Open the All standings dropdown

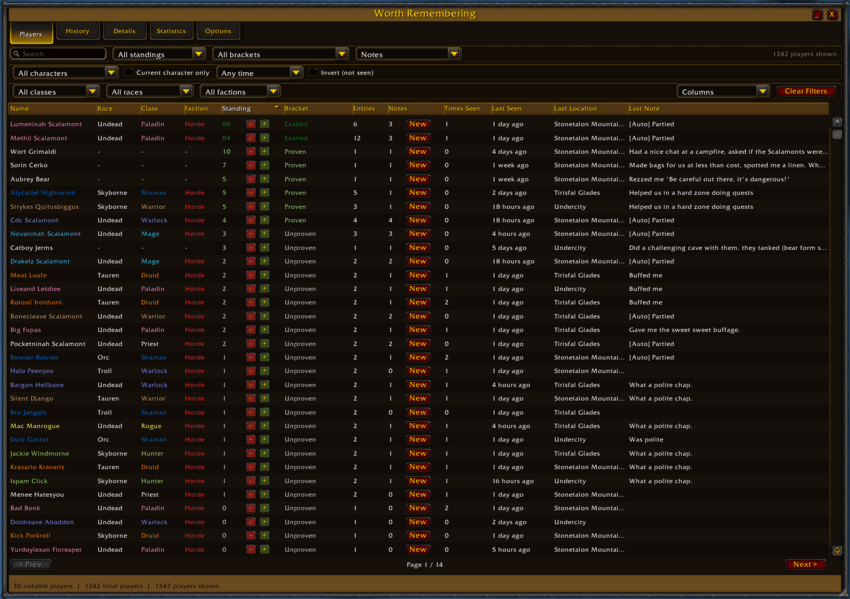tap(159, 54)
